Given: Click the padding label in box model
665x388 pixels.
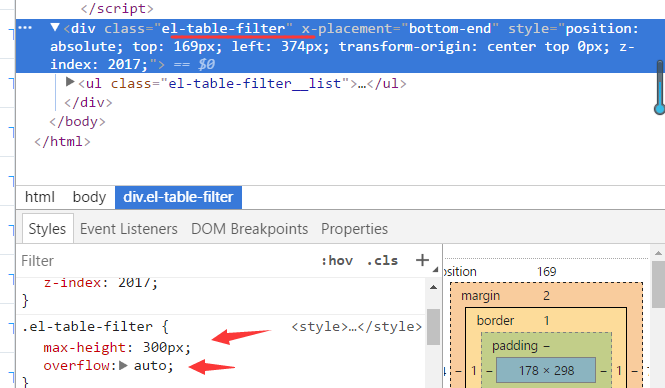Looking at the screenshot, I should click(x=515, y=346).
